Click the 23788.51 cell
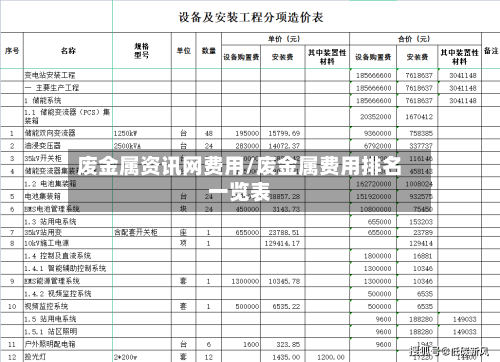Screen dimensions: 500x362 click(284, 232)
